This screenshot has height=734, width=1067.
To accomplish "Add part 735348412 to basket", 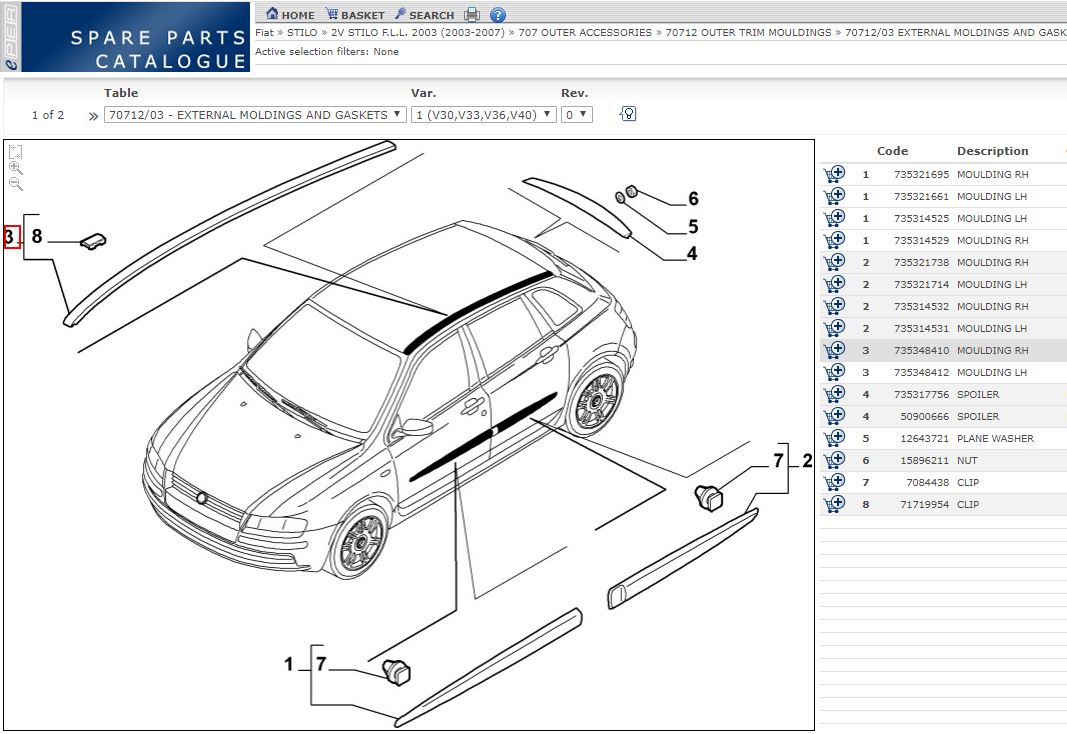I will [834, 372].
